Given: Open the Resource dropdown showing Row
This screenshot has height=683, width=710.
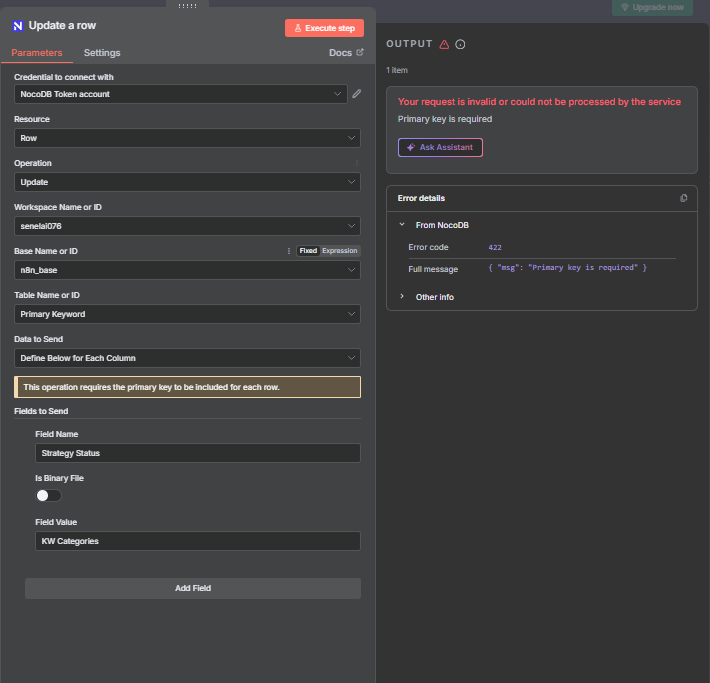Looking at the screenshot, I should [x=188, y=138].
